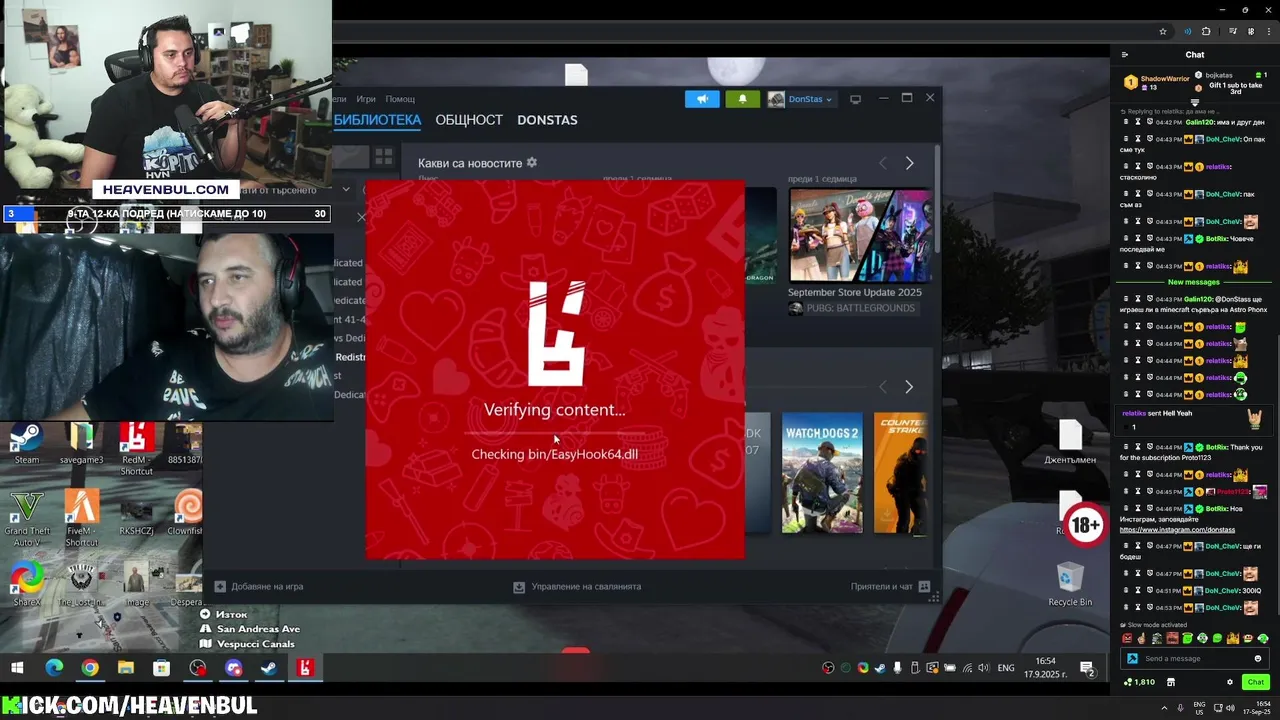
Task: Open Приятели и чат friends chat
Action: (x=890, y=587)
